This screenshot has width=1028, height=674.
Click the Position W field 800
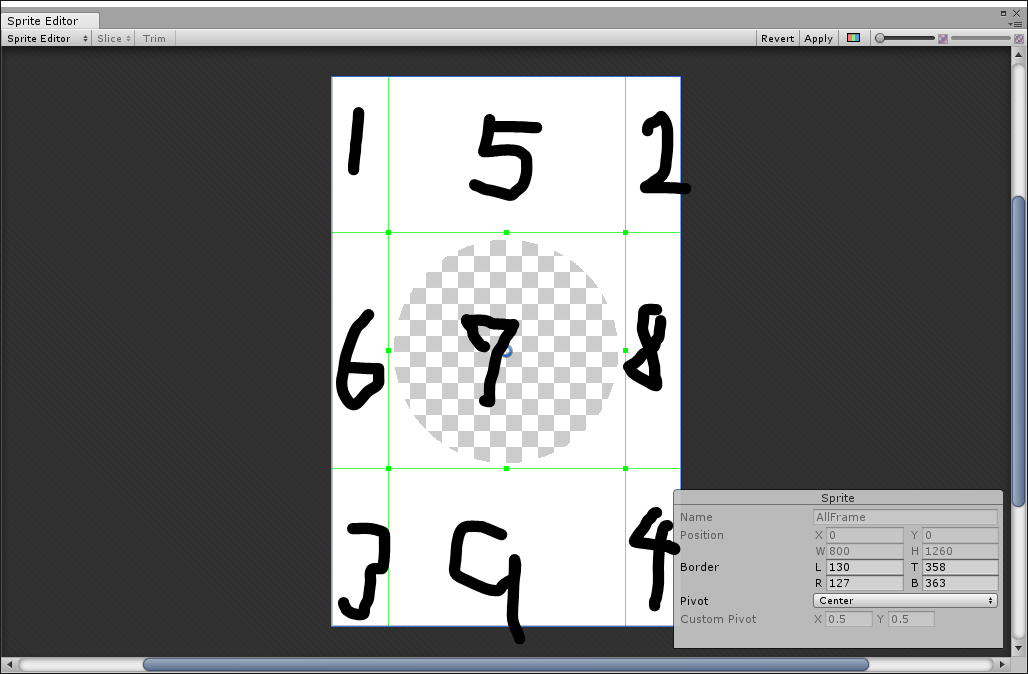[864, 551]
